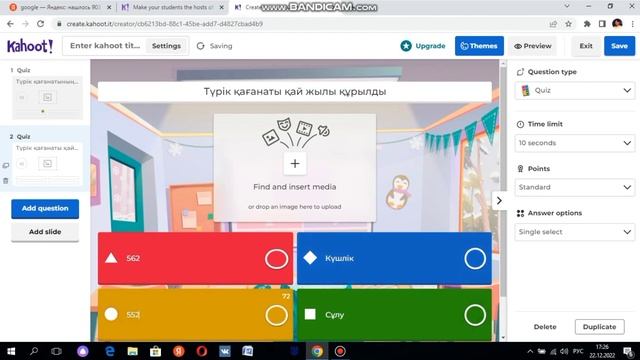640x360 pixels.
Task: Save the kahoot with the Save button
Action: tap(619, 46)
